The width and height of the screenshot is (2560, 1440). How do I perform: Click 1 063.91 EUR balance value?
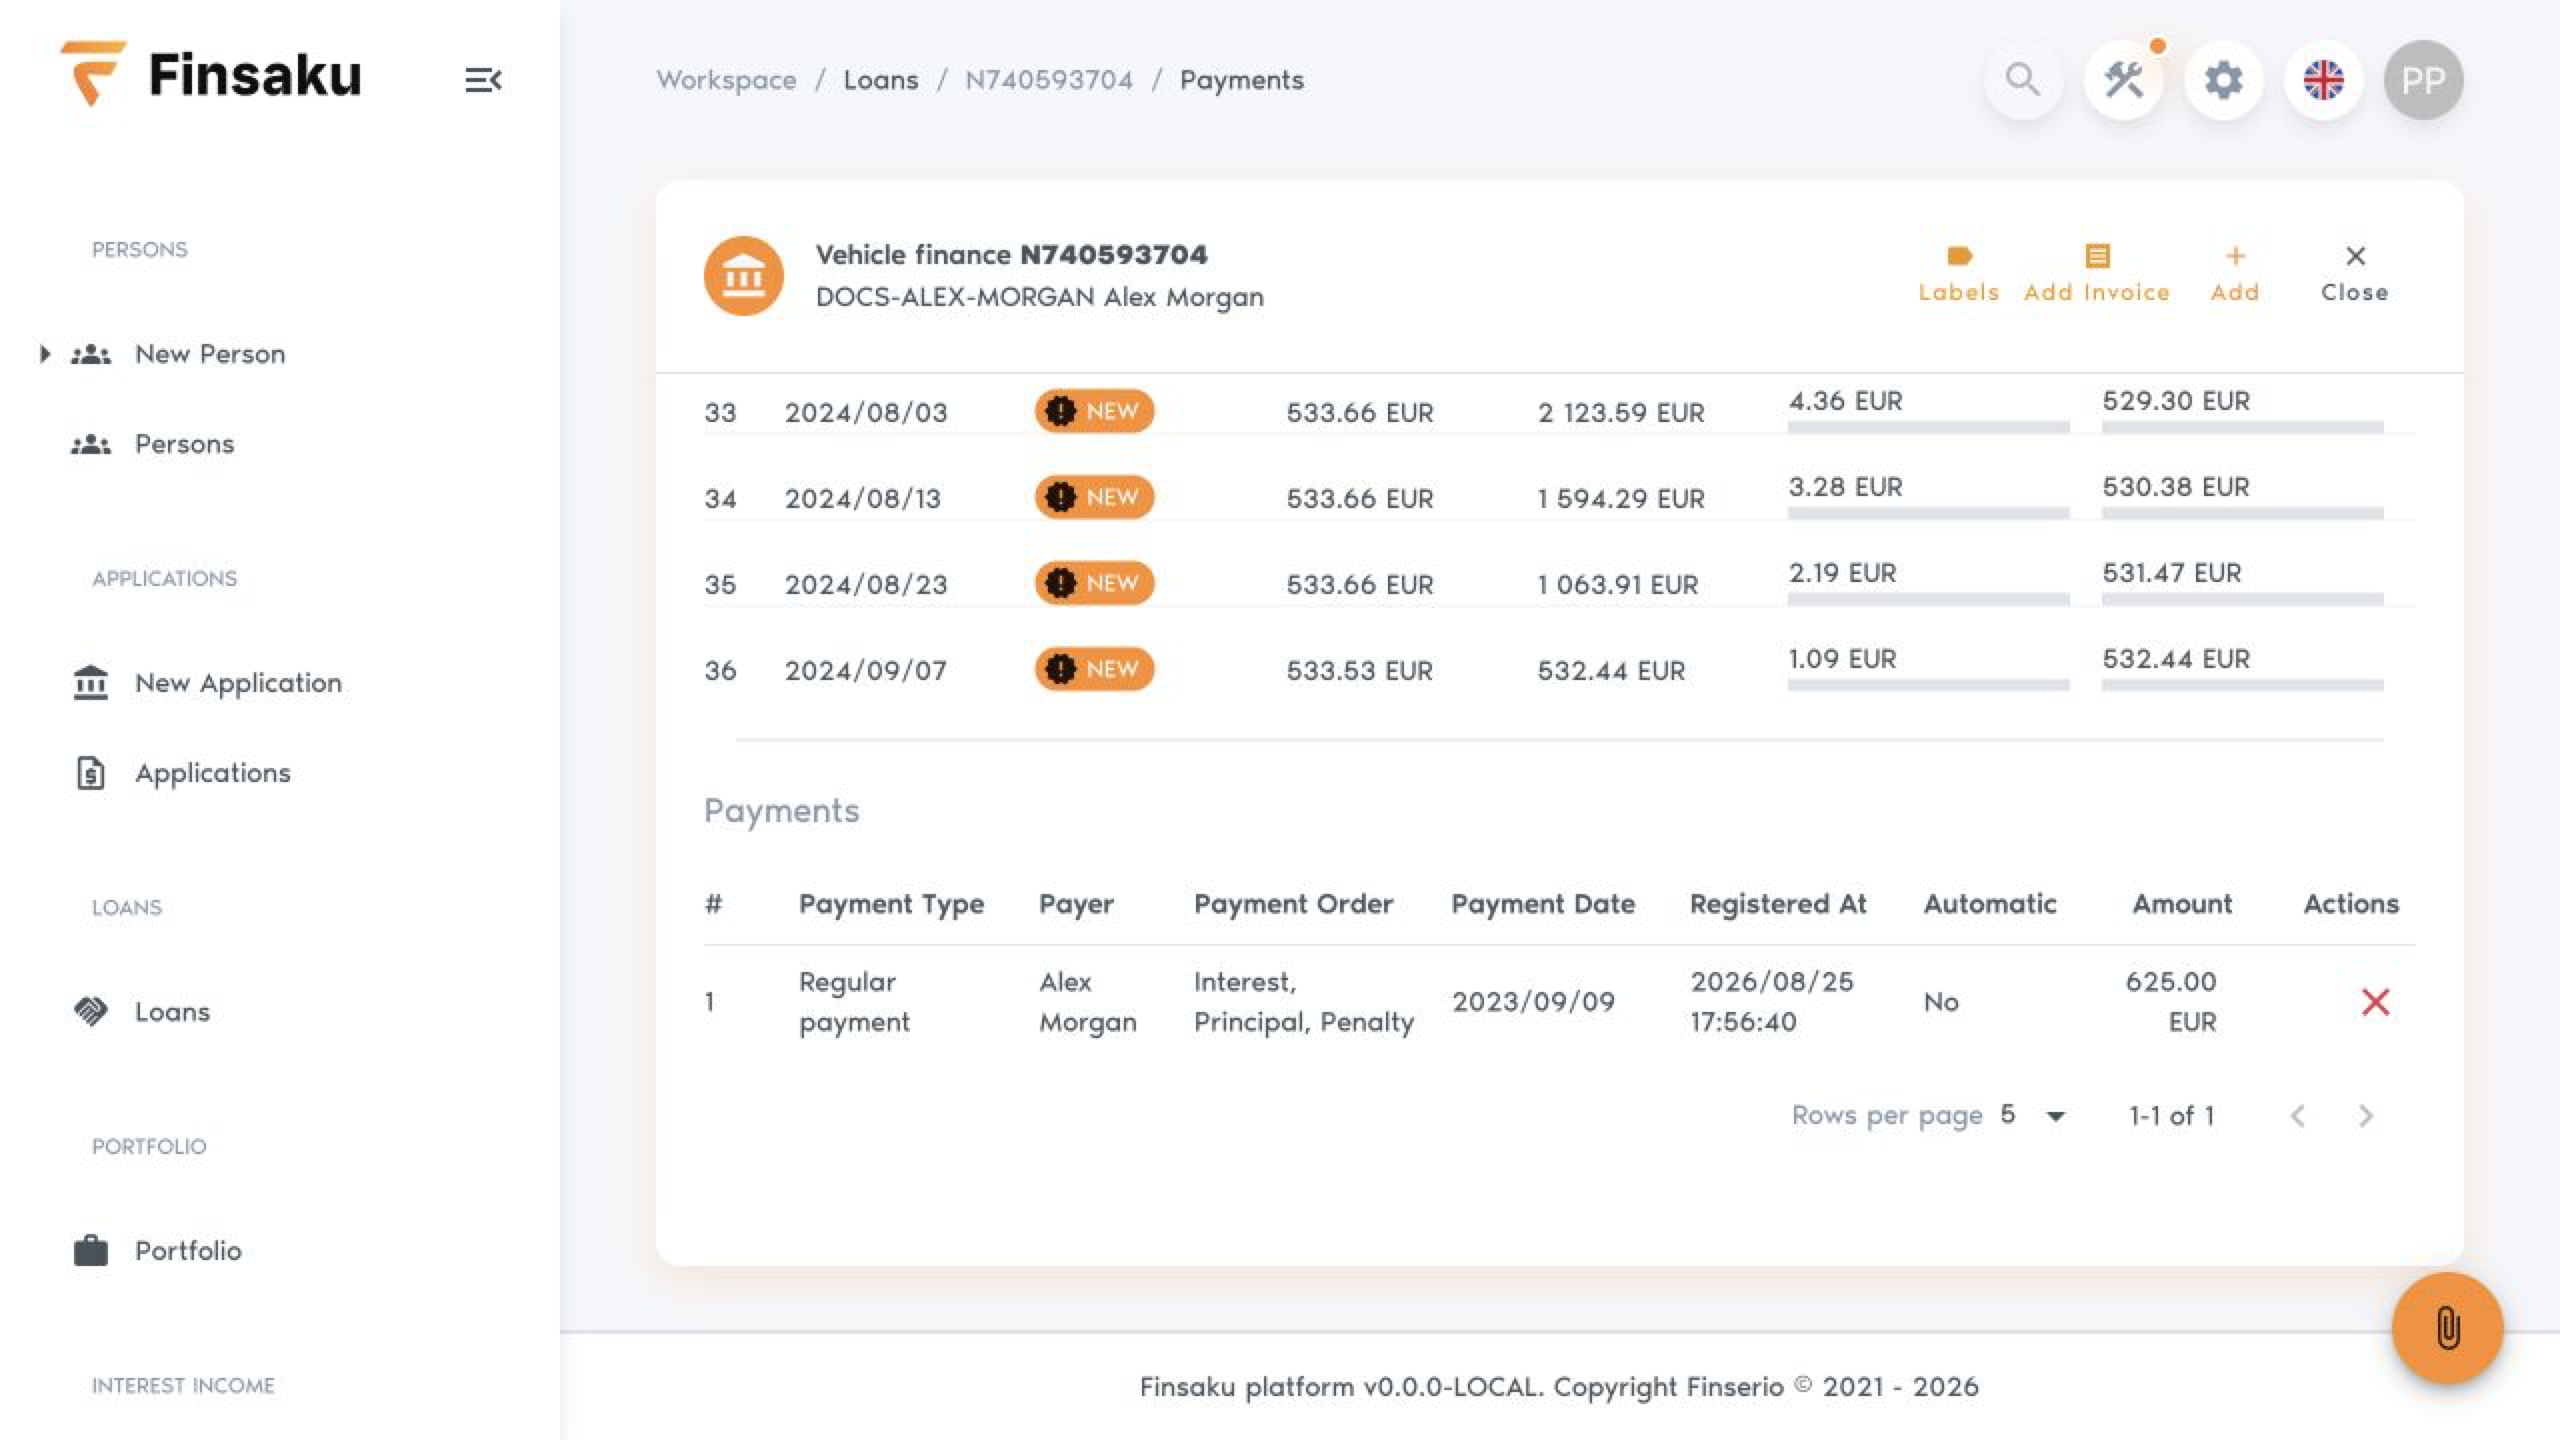click(x=1618, y=584)
